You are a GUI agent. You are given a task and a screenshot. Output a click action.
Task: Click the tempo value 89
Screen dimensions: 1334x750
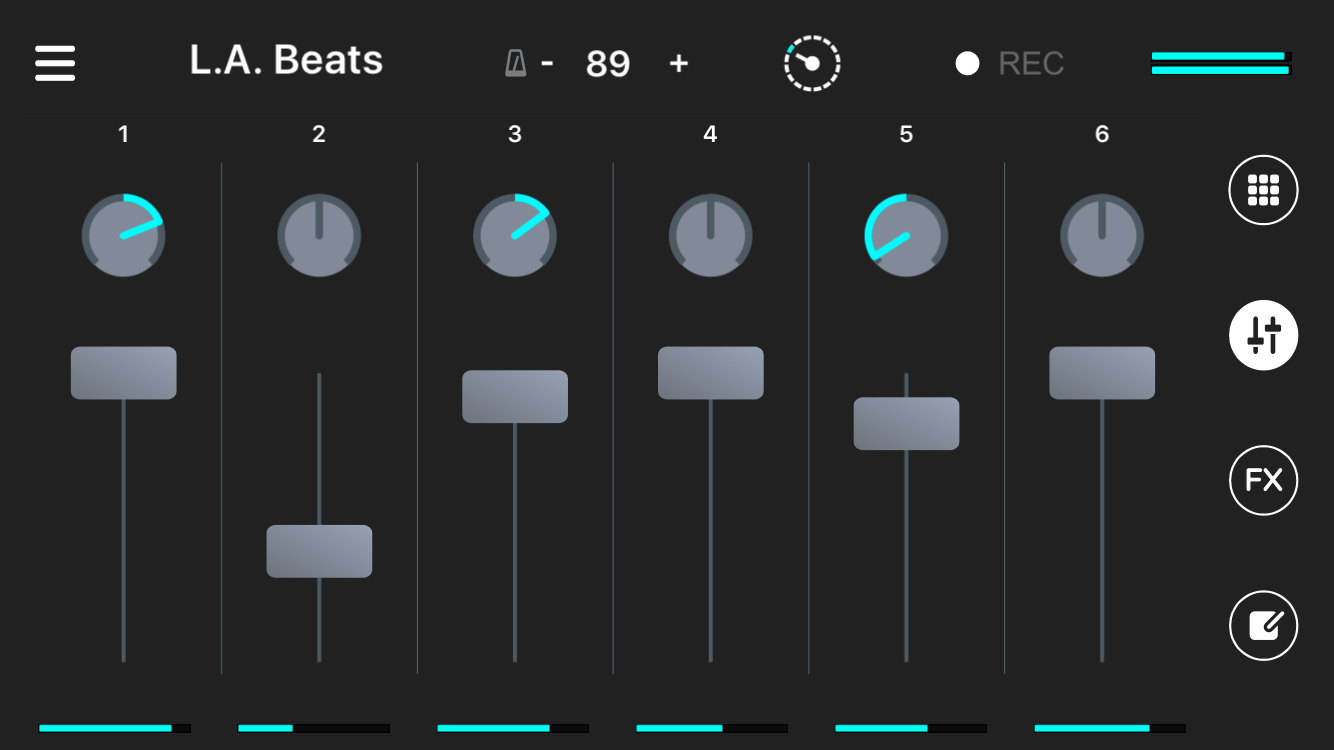(x=608, y=64)
